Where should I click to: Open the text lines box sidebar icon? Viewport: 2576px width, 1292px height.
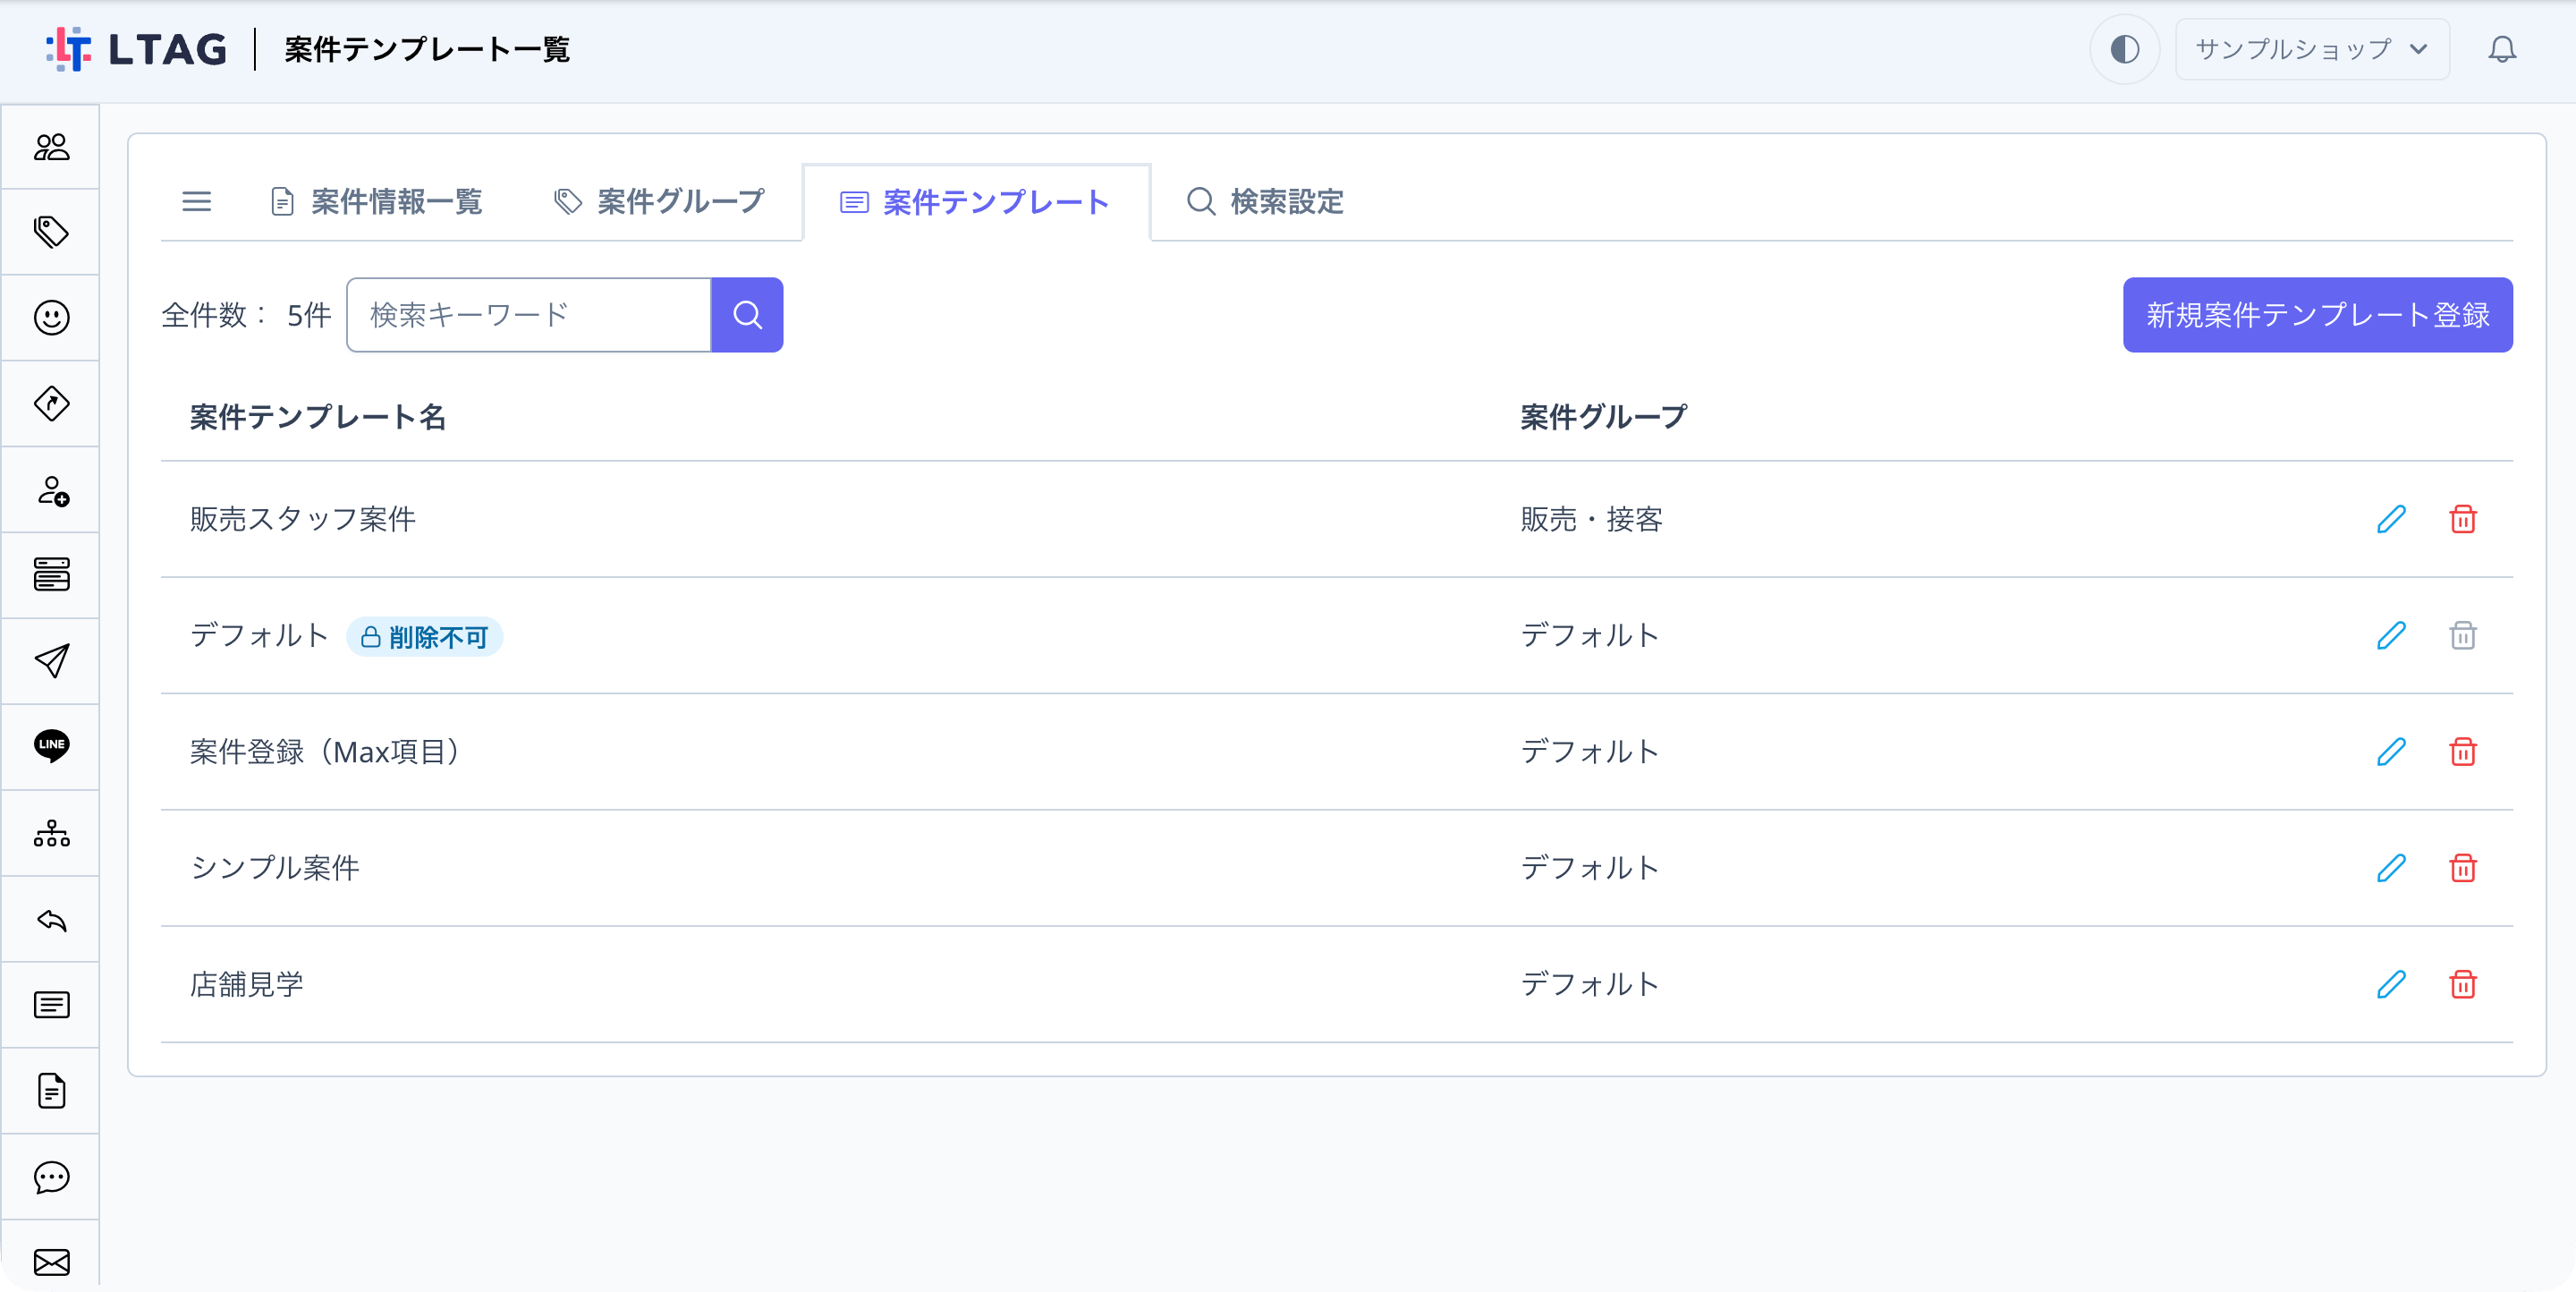[x=51, y=1005]
